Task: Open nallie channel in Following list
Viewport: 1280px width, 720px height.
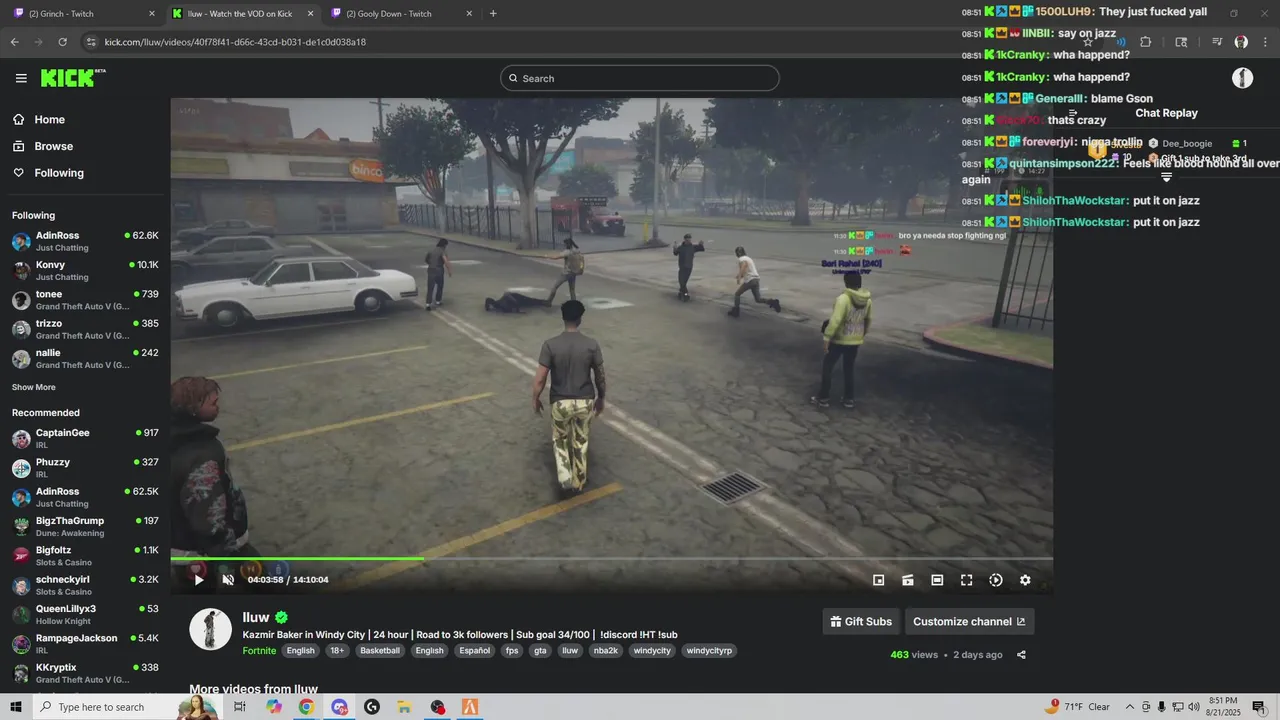Action: [x=85, y=358]
